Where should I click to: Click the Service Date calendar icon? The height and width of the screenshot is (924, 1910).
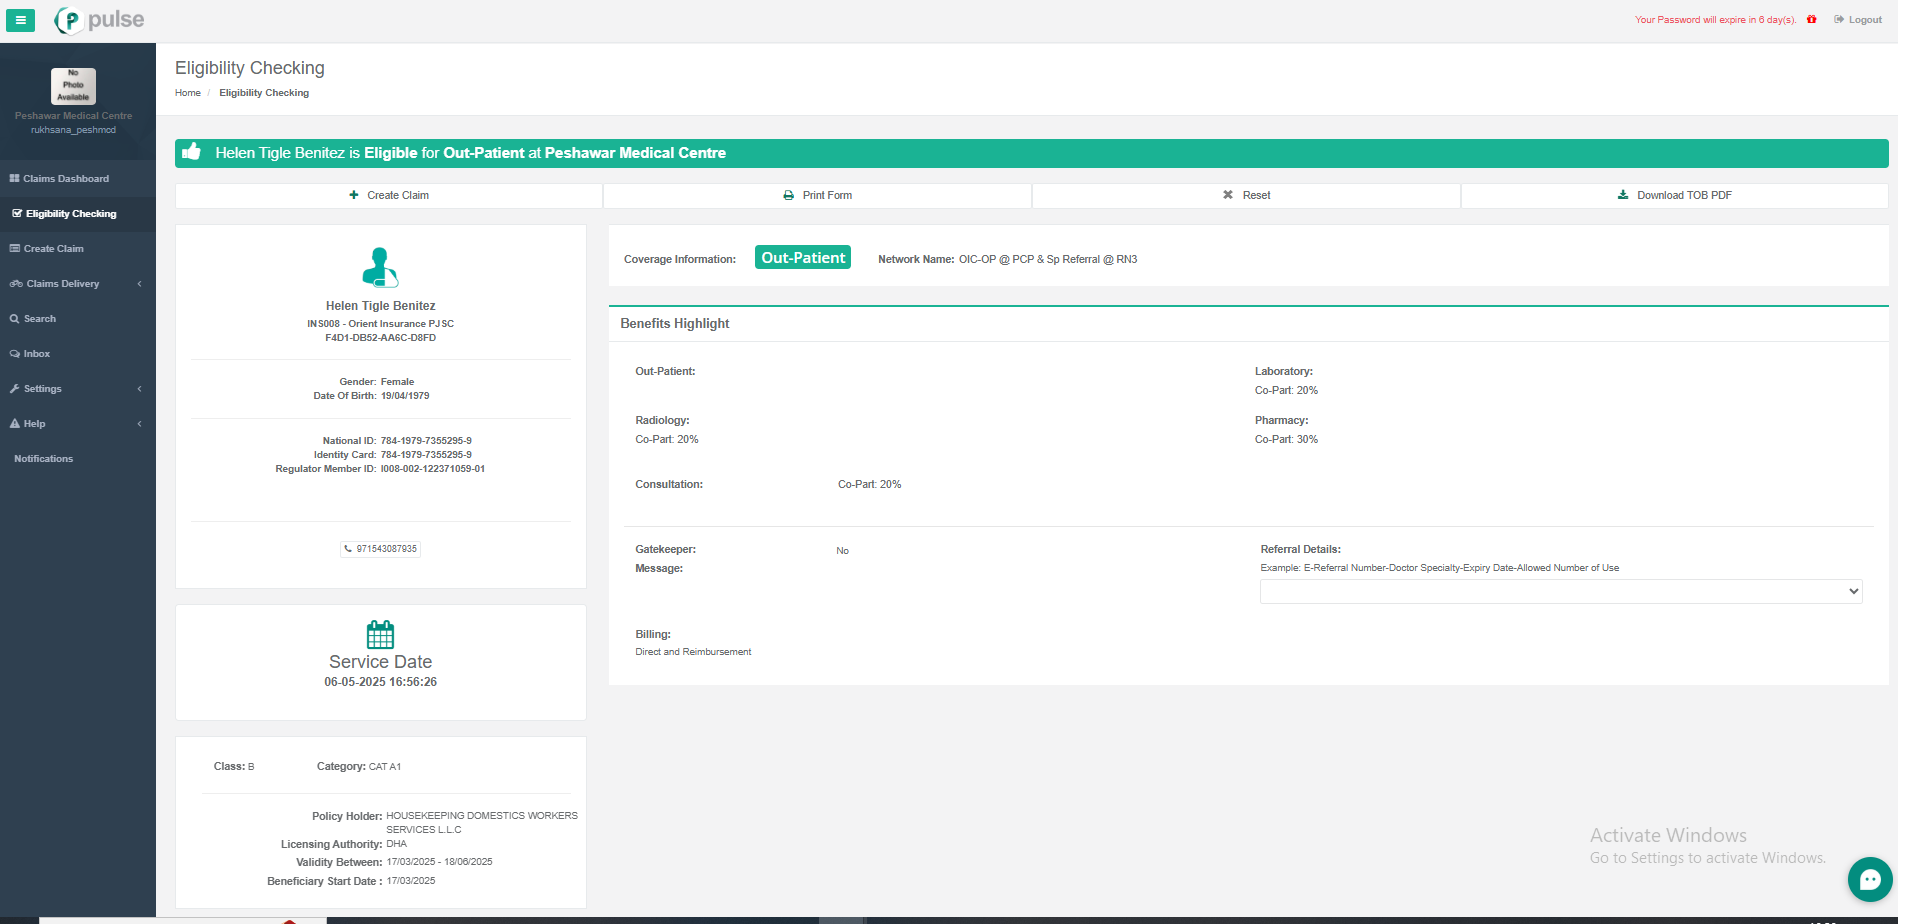[380, 634]
